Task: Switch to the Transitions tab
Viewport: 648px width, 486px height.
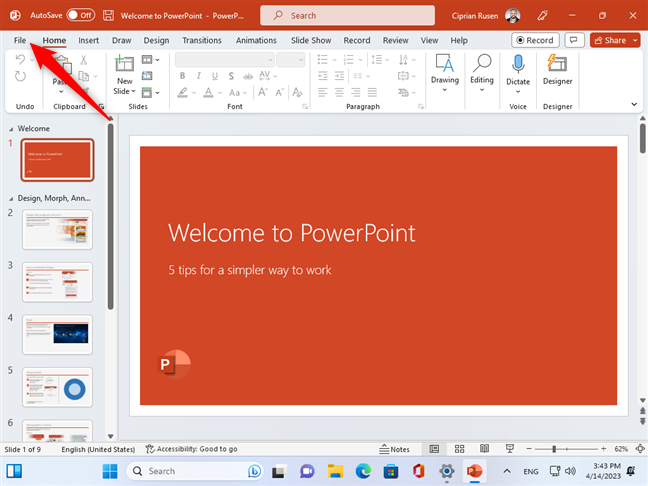Action: click(x=202, y=40)
